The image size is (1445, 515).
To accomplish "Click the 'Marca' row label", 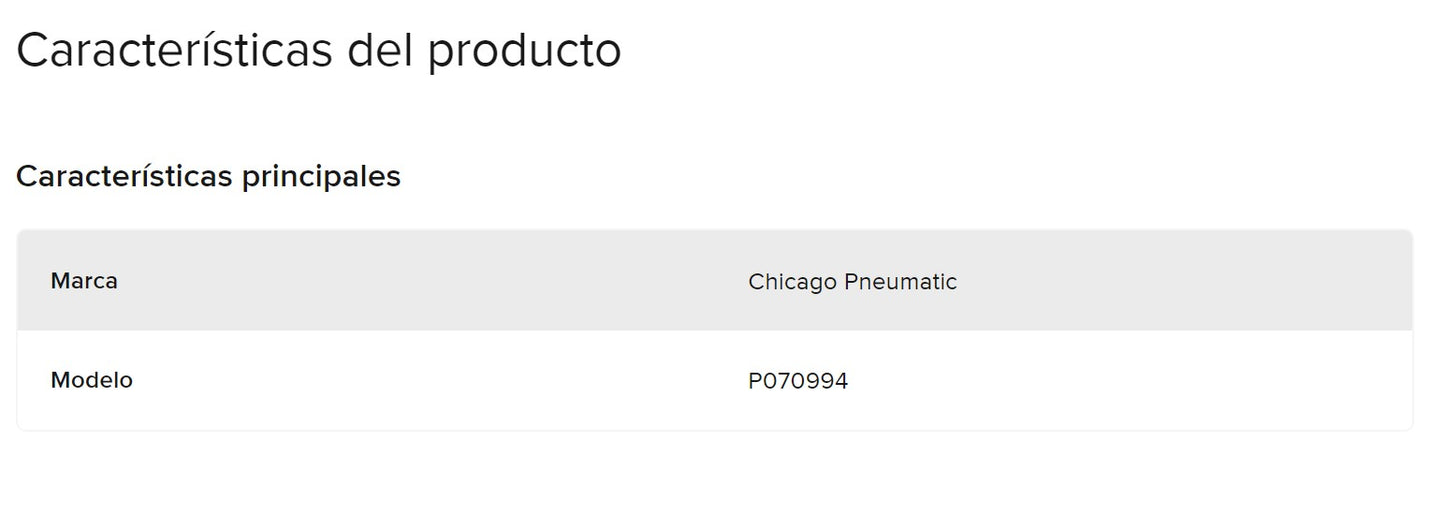I will pyautogui.click(x=84, y=281).
